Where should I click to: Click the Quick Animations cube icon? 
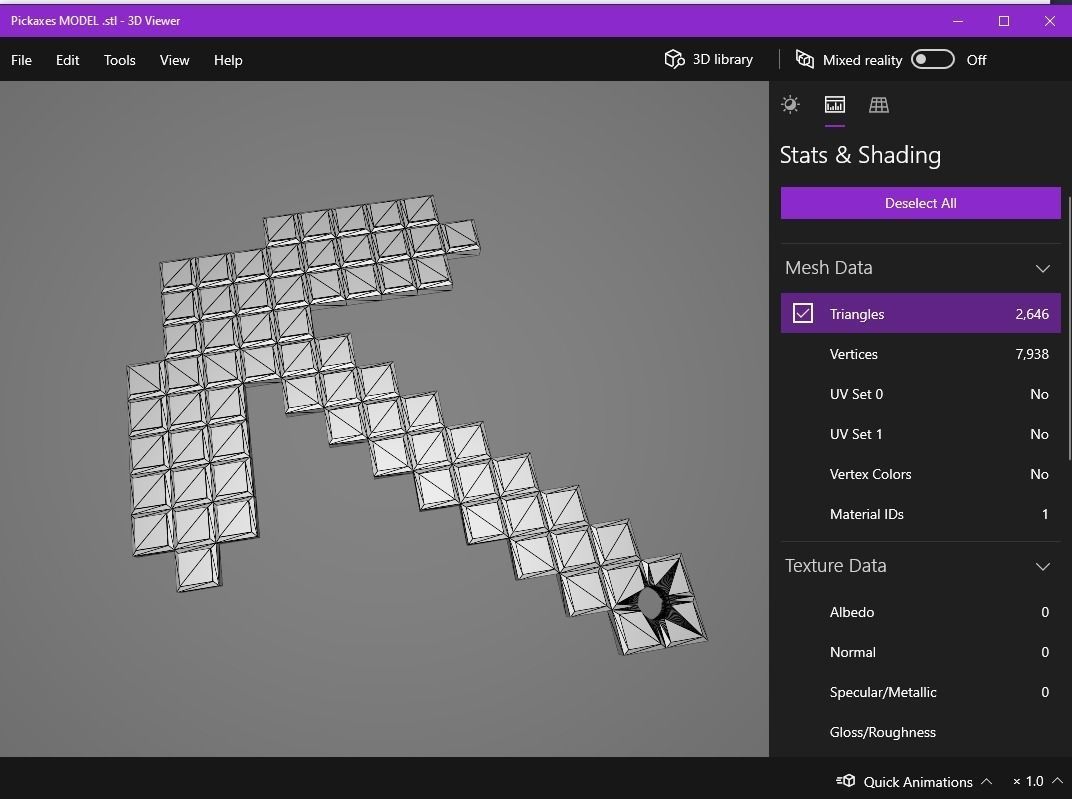click(x=846, y=781)
